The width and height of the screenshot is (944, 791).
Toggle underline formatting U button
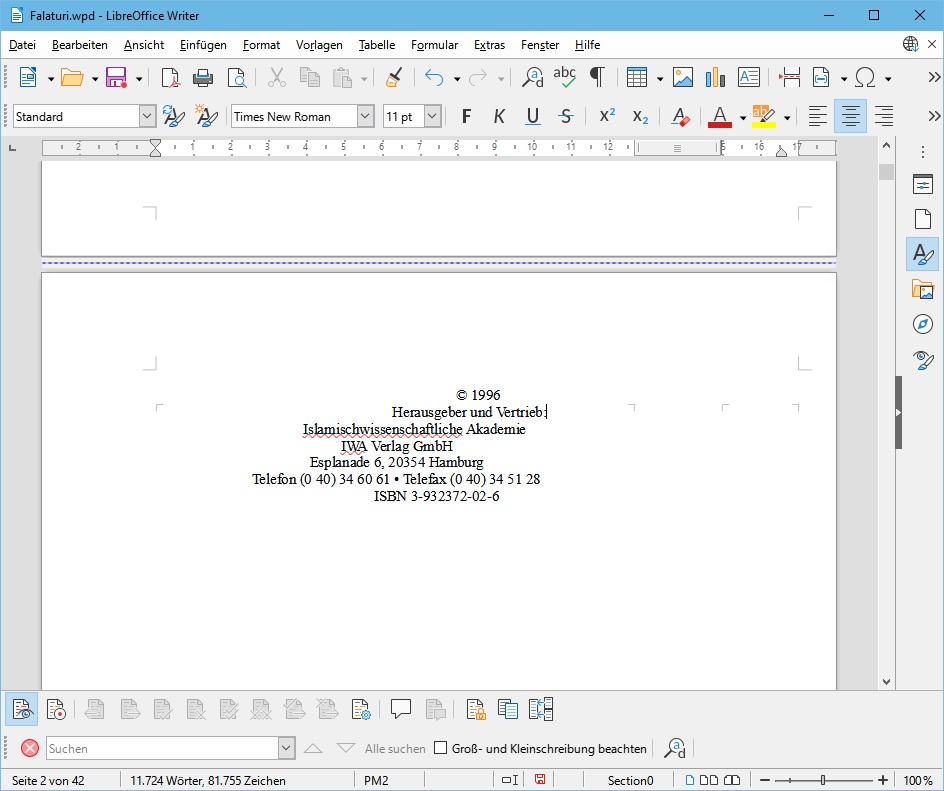[533, 117]
